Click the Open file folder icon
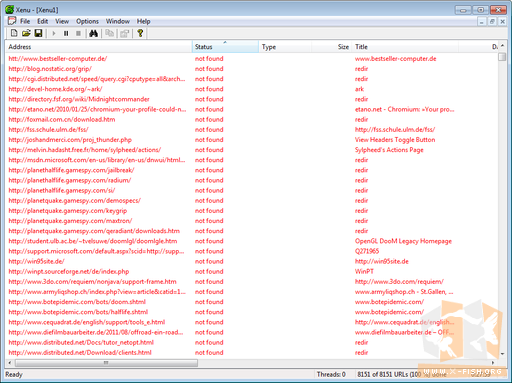Viewport: 512px width, 383px height. (26, 33)
